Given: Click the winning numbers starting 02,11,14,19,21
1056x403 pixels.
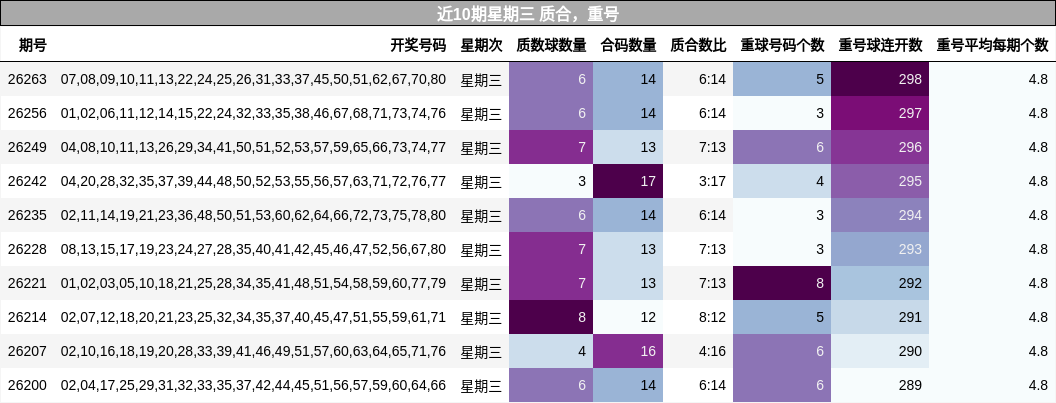Looking at the screenshot, I should coord(253,216).
